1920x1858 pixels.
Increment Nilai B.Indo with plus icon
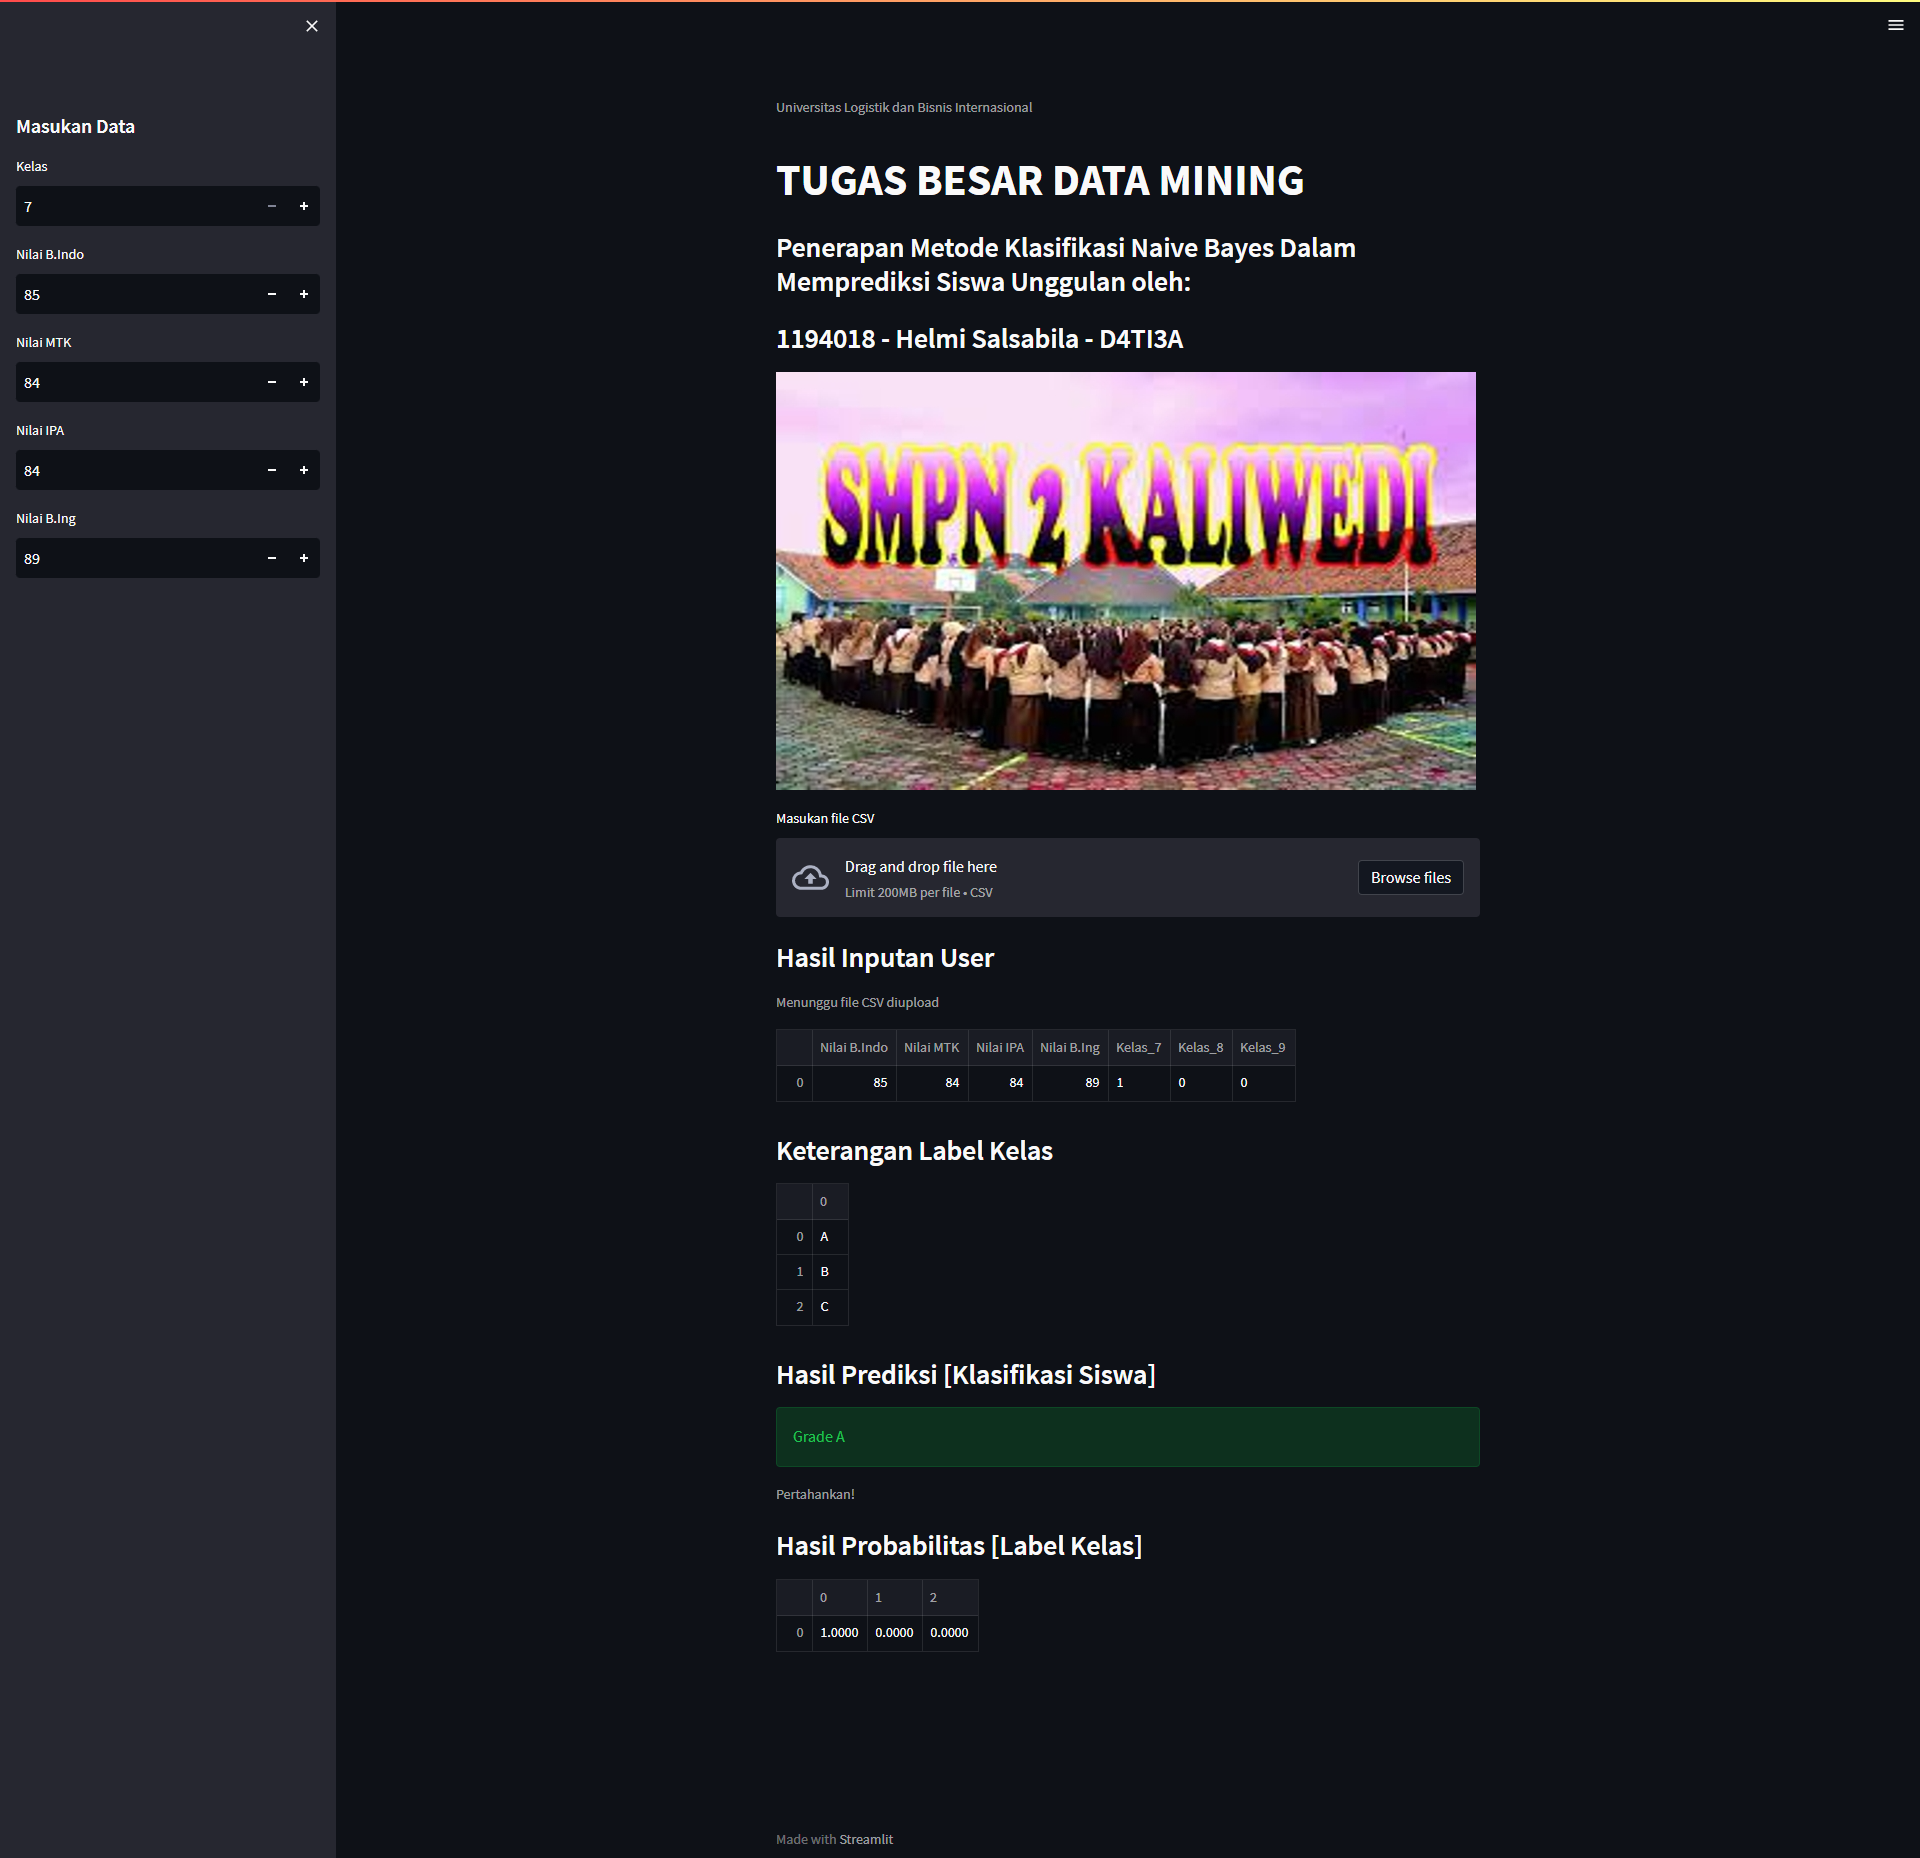[x=304, y=294]
